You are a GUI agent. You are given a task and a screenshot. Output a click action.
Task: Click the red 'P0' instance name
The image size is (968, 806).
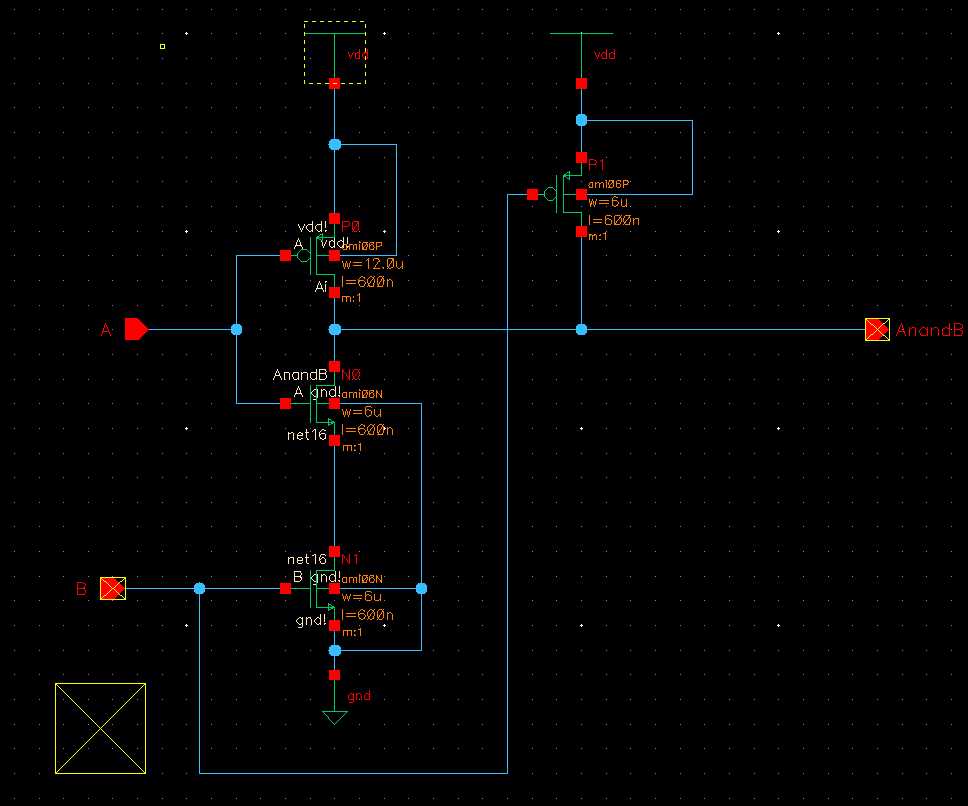(x=351, y=226)
